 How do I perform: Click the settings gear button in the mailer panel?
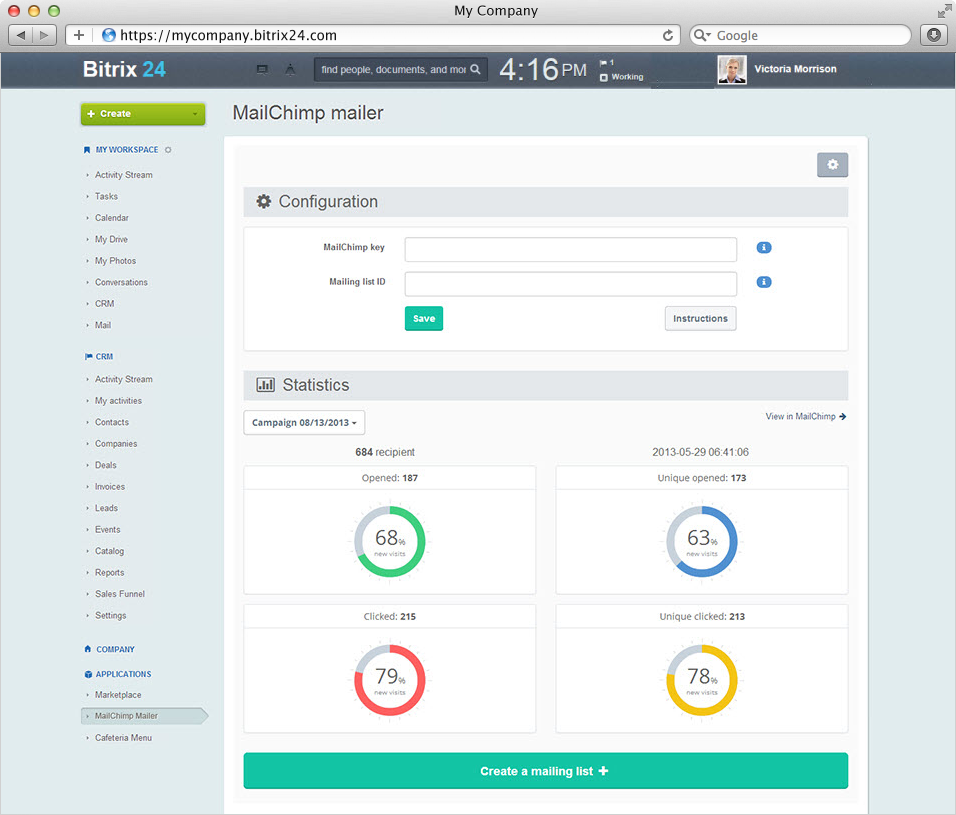832,165
